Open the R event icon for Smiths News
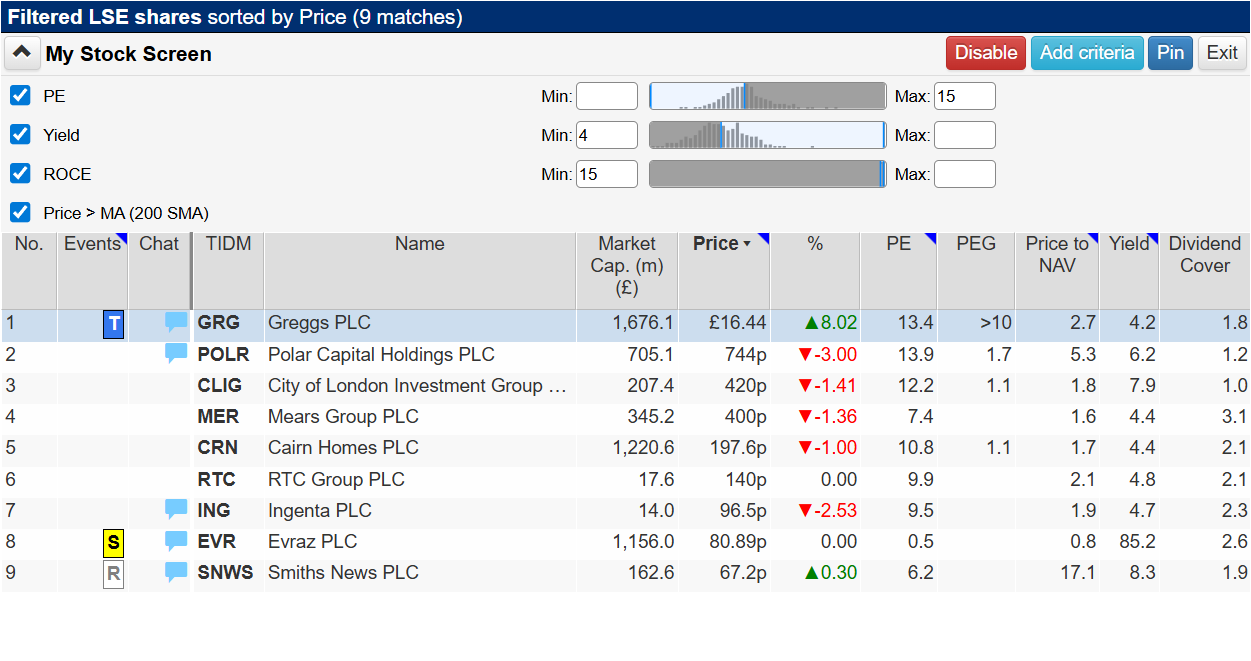This screenshot has width=1251, height=661. click(114, 574)
